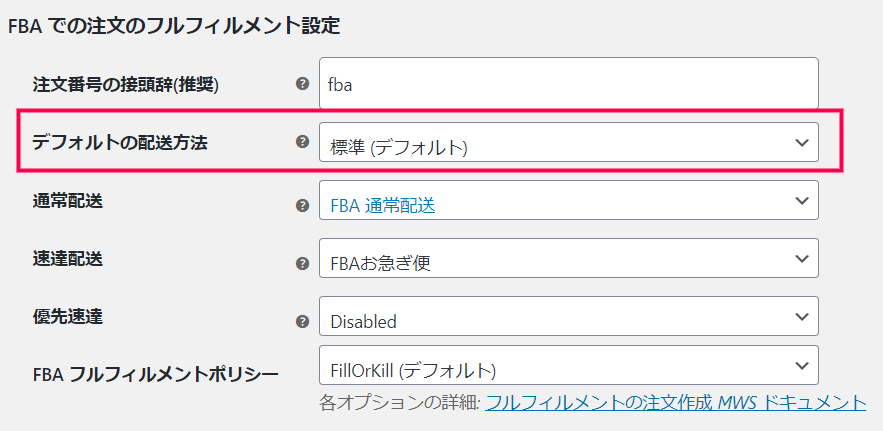
Task: Click the 速達配送 row label
Action: pos(68,259)
